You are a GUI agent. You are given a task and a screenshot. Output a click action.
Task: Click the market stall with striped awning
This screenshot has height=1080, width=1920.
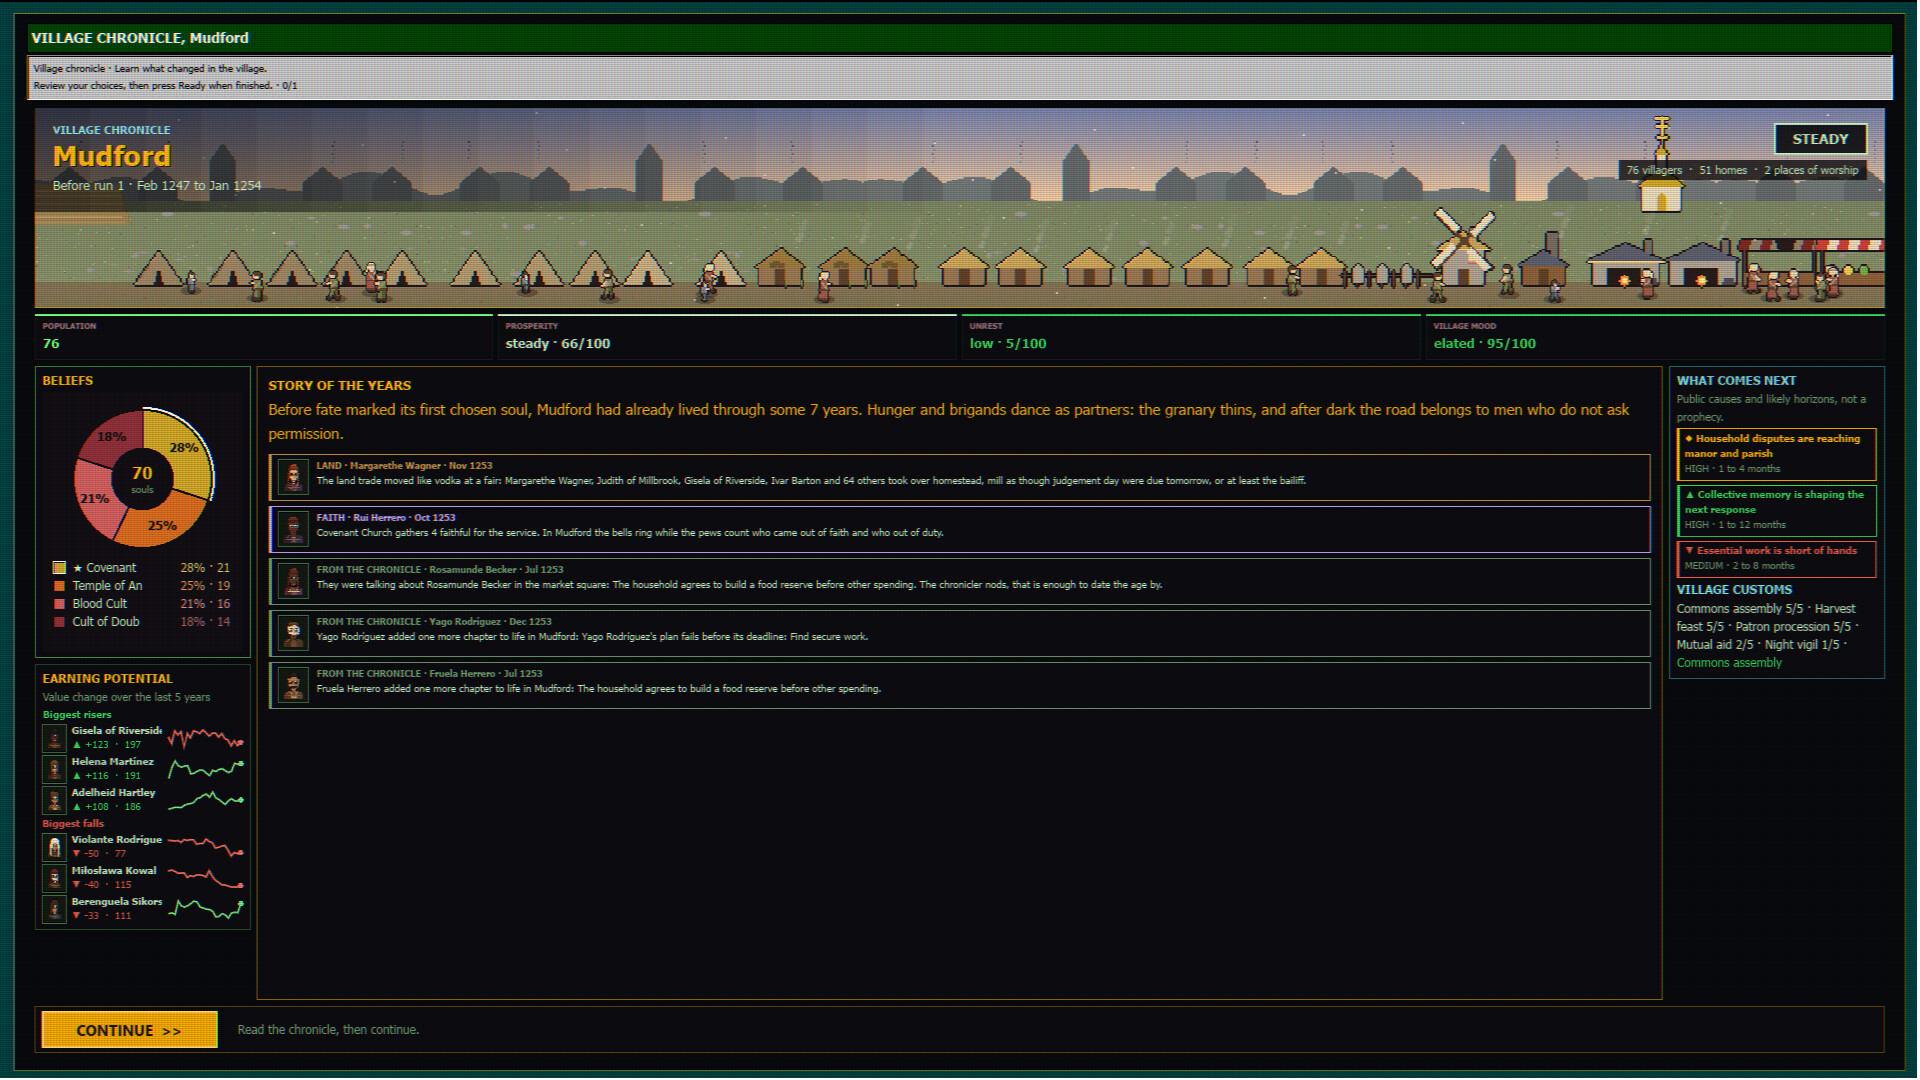coord(1810,266)
